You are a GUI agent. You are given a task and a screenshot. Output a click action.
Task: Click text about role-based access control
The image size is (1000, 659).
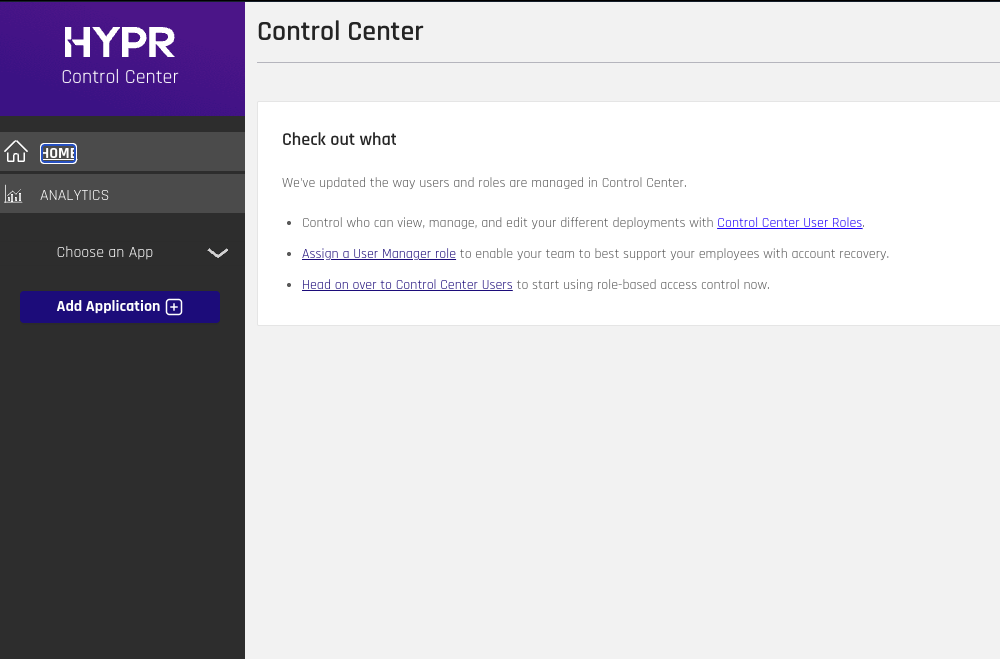tap(643, 285)
